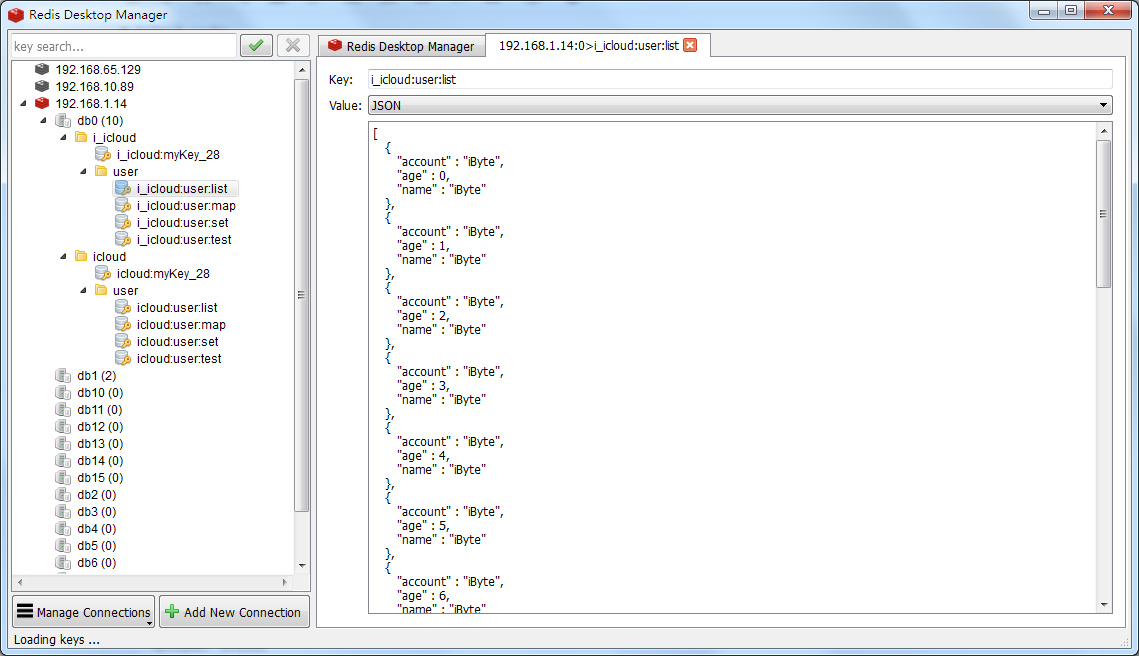
Task: Click the tree panel scroll down arrow
Action: [302, 565]
